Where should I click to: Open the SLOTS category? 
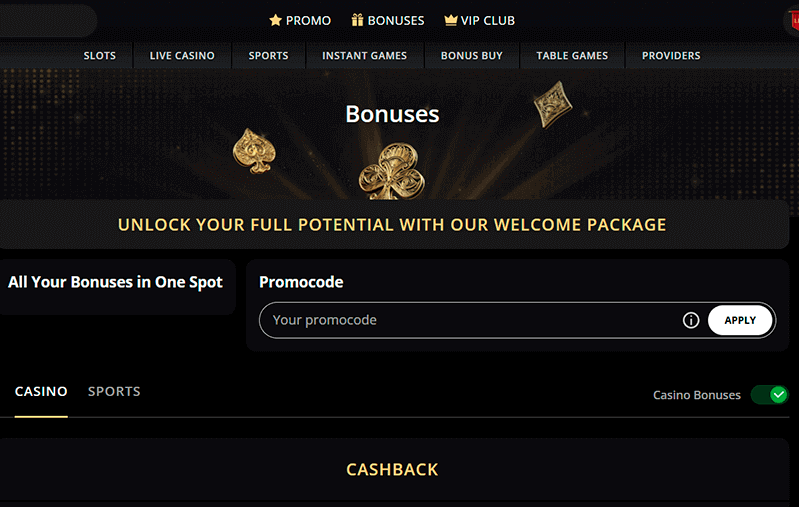[x=100, y=56]
